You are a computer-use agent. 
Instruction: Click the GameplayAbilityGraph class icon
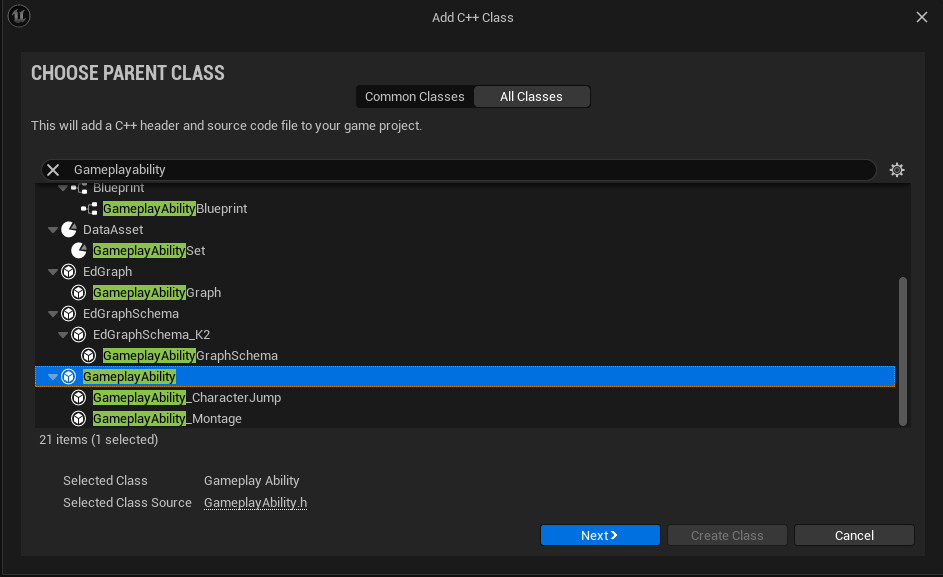coord(79,293)
